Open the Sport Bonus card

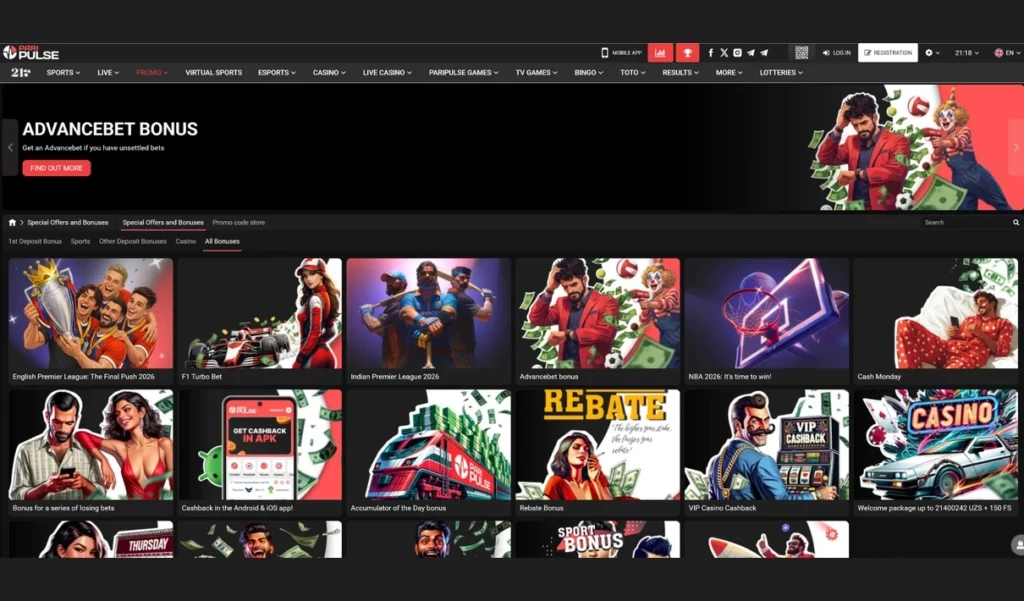[x=598, y=540]
